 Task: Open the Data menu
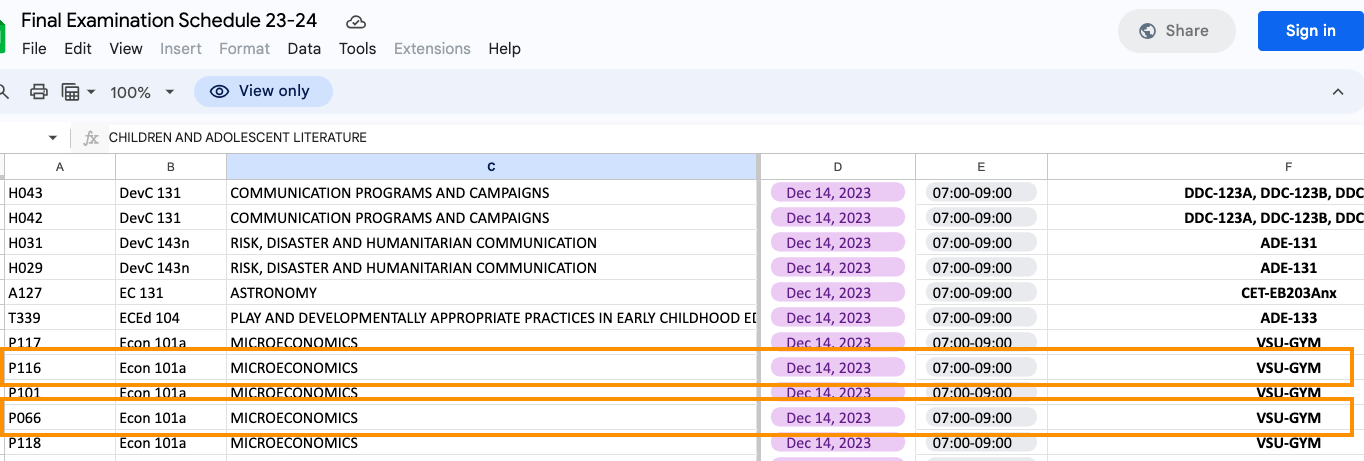(304, 49)
